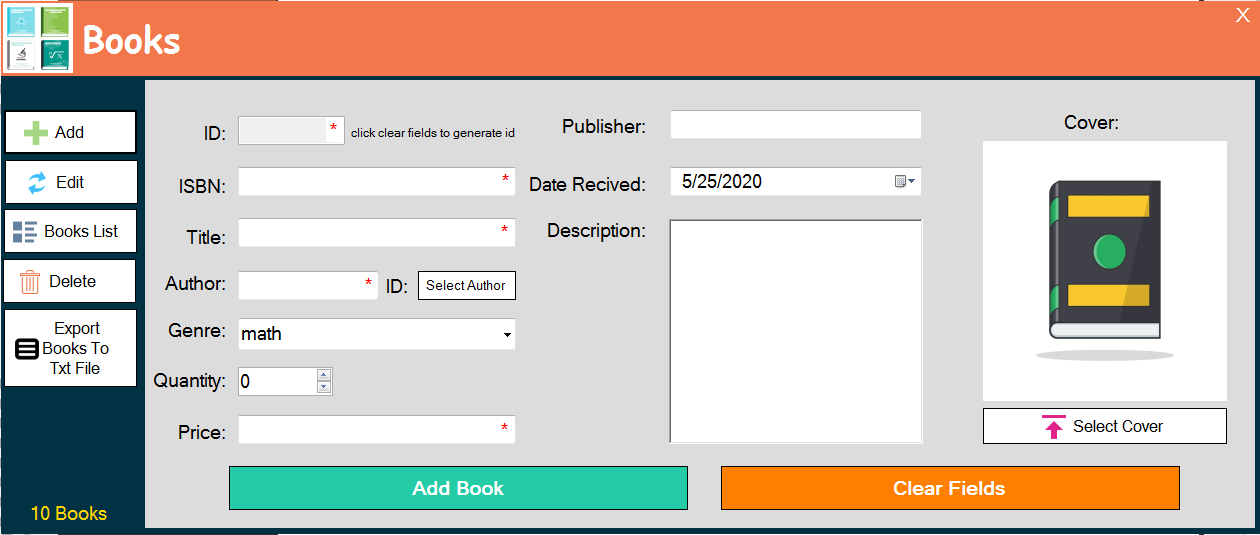1260x535 pixels.
Task: Click the Select Cover upload button
Action: 1105,426
